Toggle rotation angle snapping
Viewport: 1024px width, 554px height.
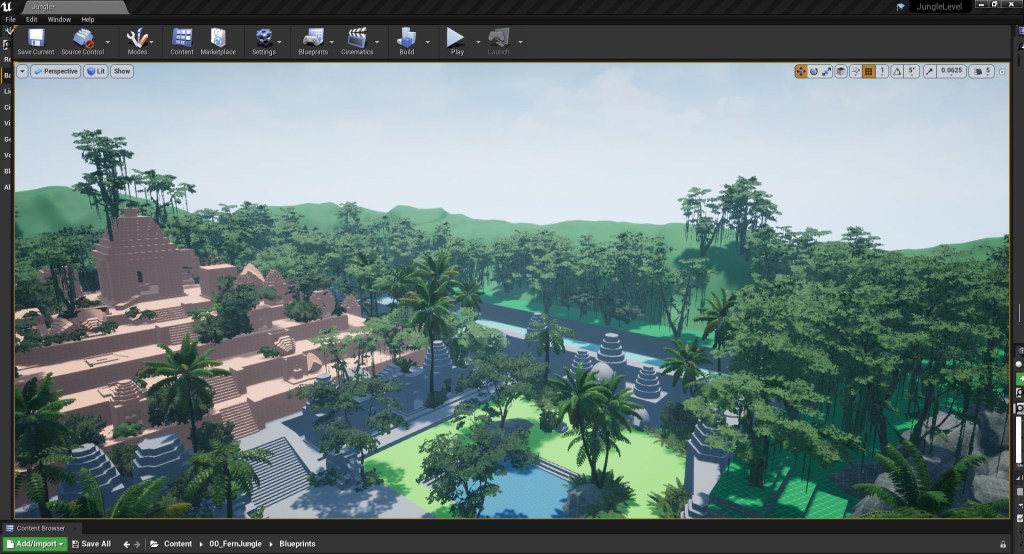click(x=897, y=71)
